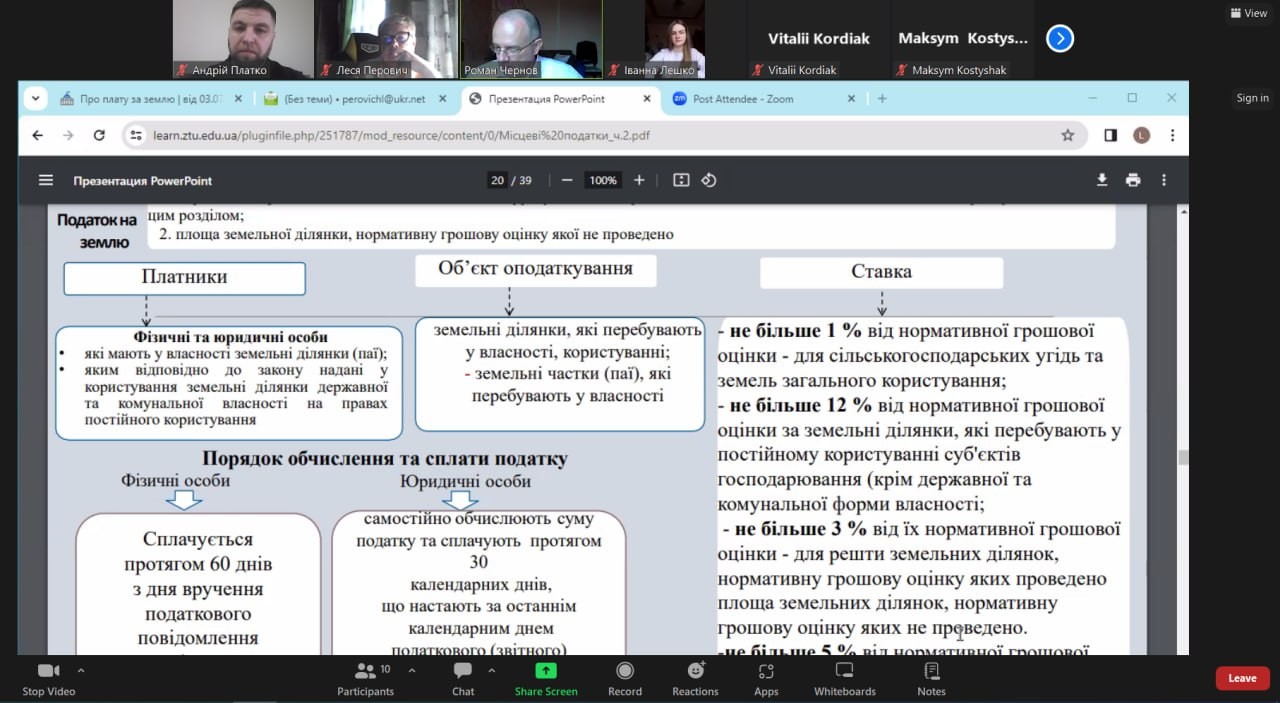Expand options arrow next to Chat
The image size is (1280, 703).
tap(490, 670)
